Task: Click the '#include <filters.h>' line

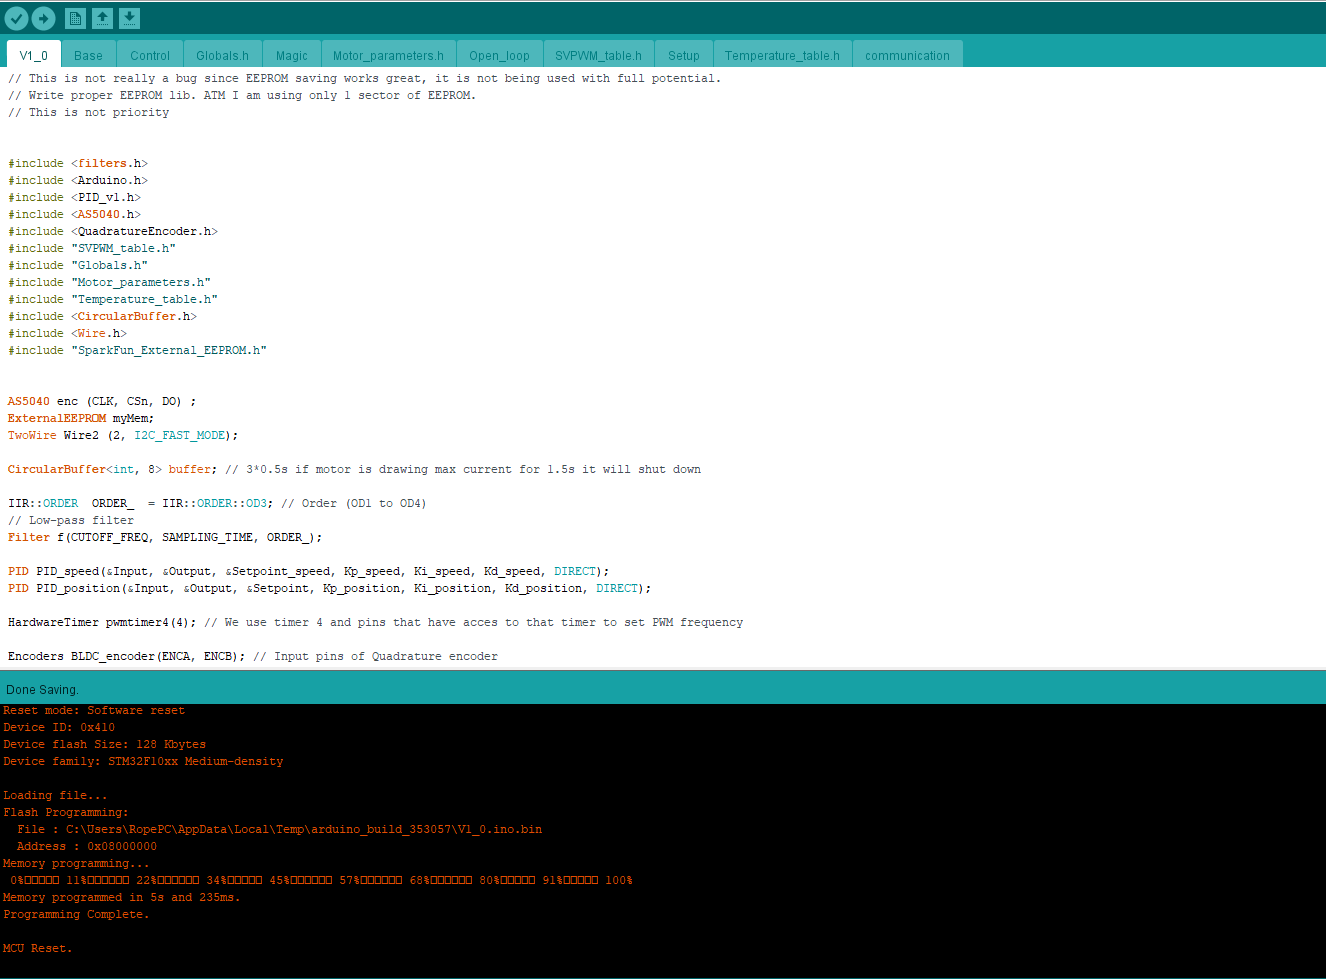Action: (x=78, y=163)
